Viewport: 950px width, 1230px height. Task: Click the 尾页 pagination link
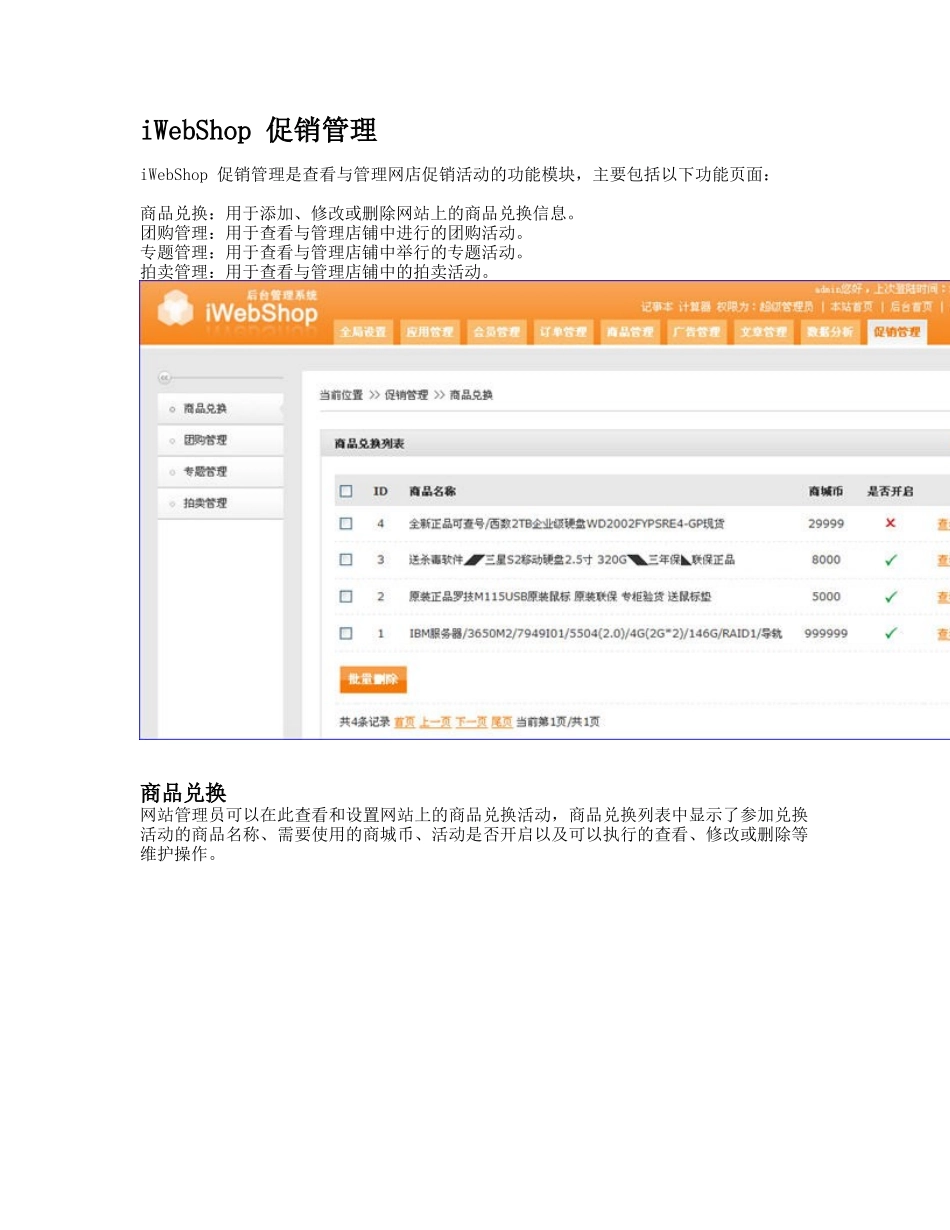502,722
